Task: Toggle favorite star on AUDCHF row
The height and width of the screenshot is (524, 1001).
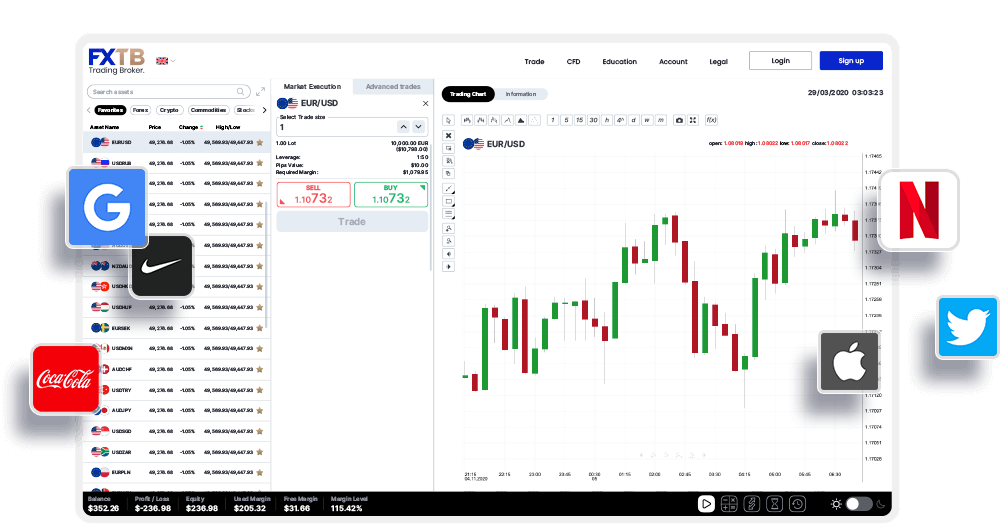Action: click(260, 369)
